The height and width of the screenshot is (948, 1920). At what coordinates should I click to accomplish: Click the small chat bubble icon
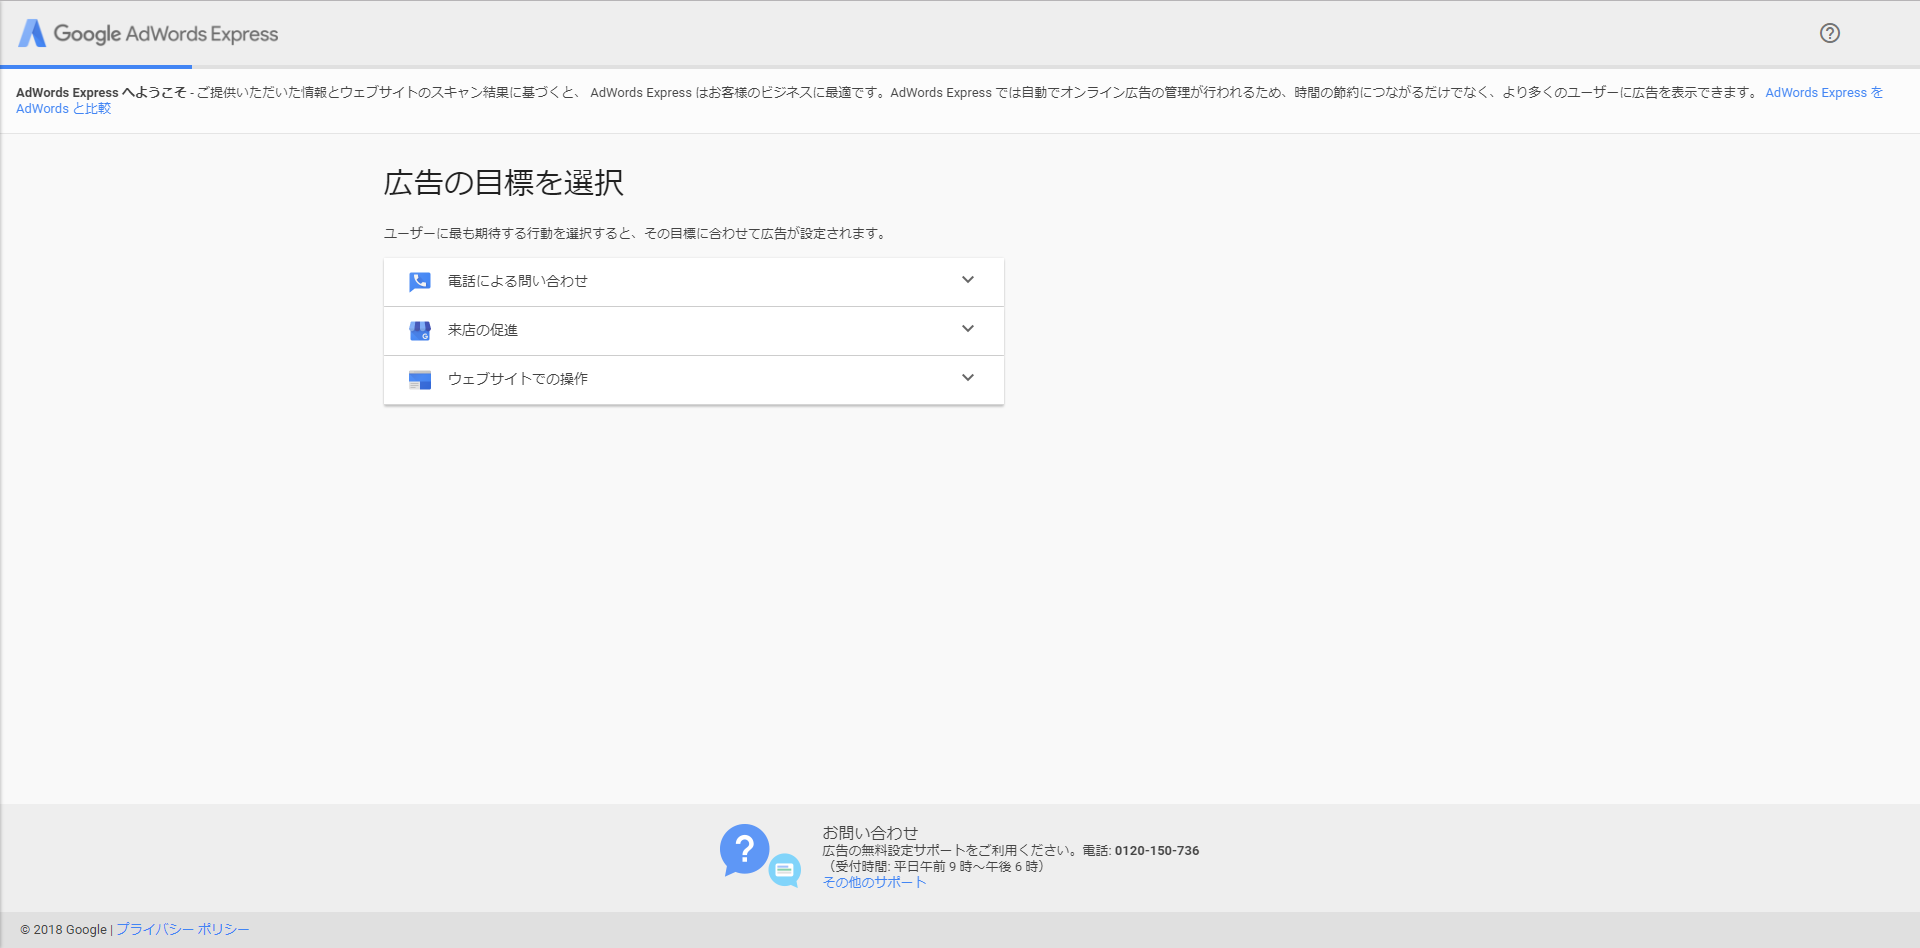pyautogui.click(x=785, y=870)
